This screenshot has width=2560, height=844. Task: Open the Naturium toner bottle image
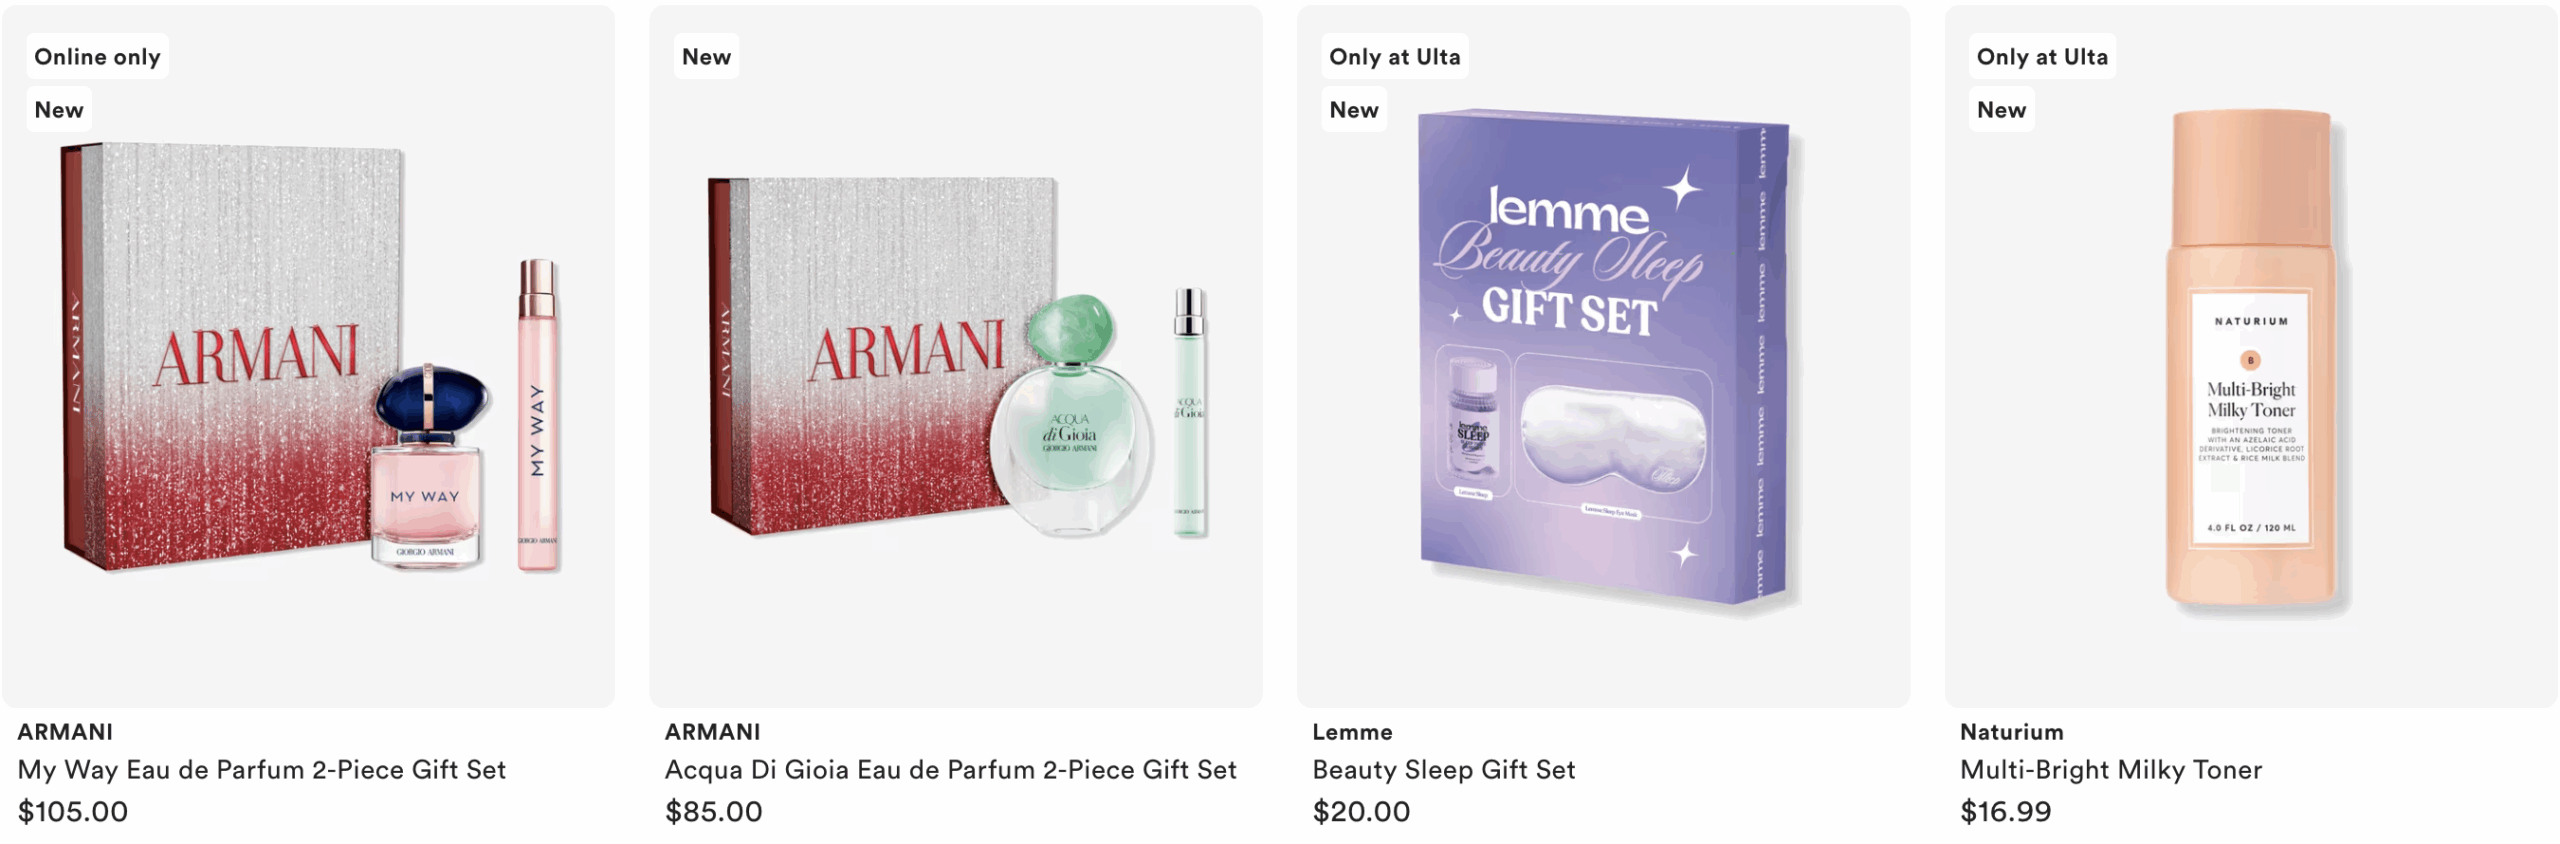2251,357
